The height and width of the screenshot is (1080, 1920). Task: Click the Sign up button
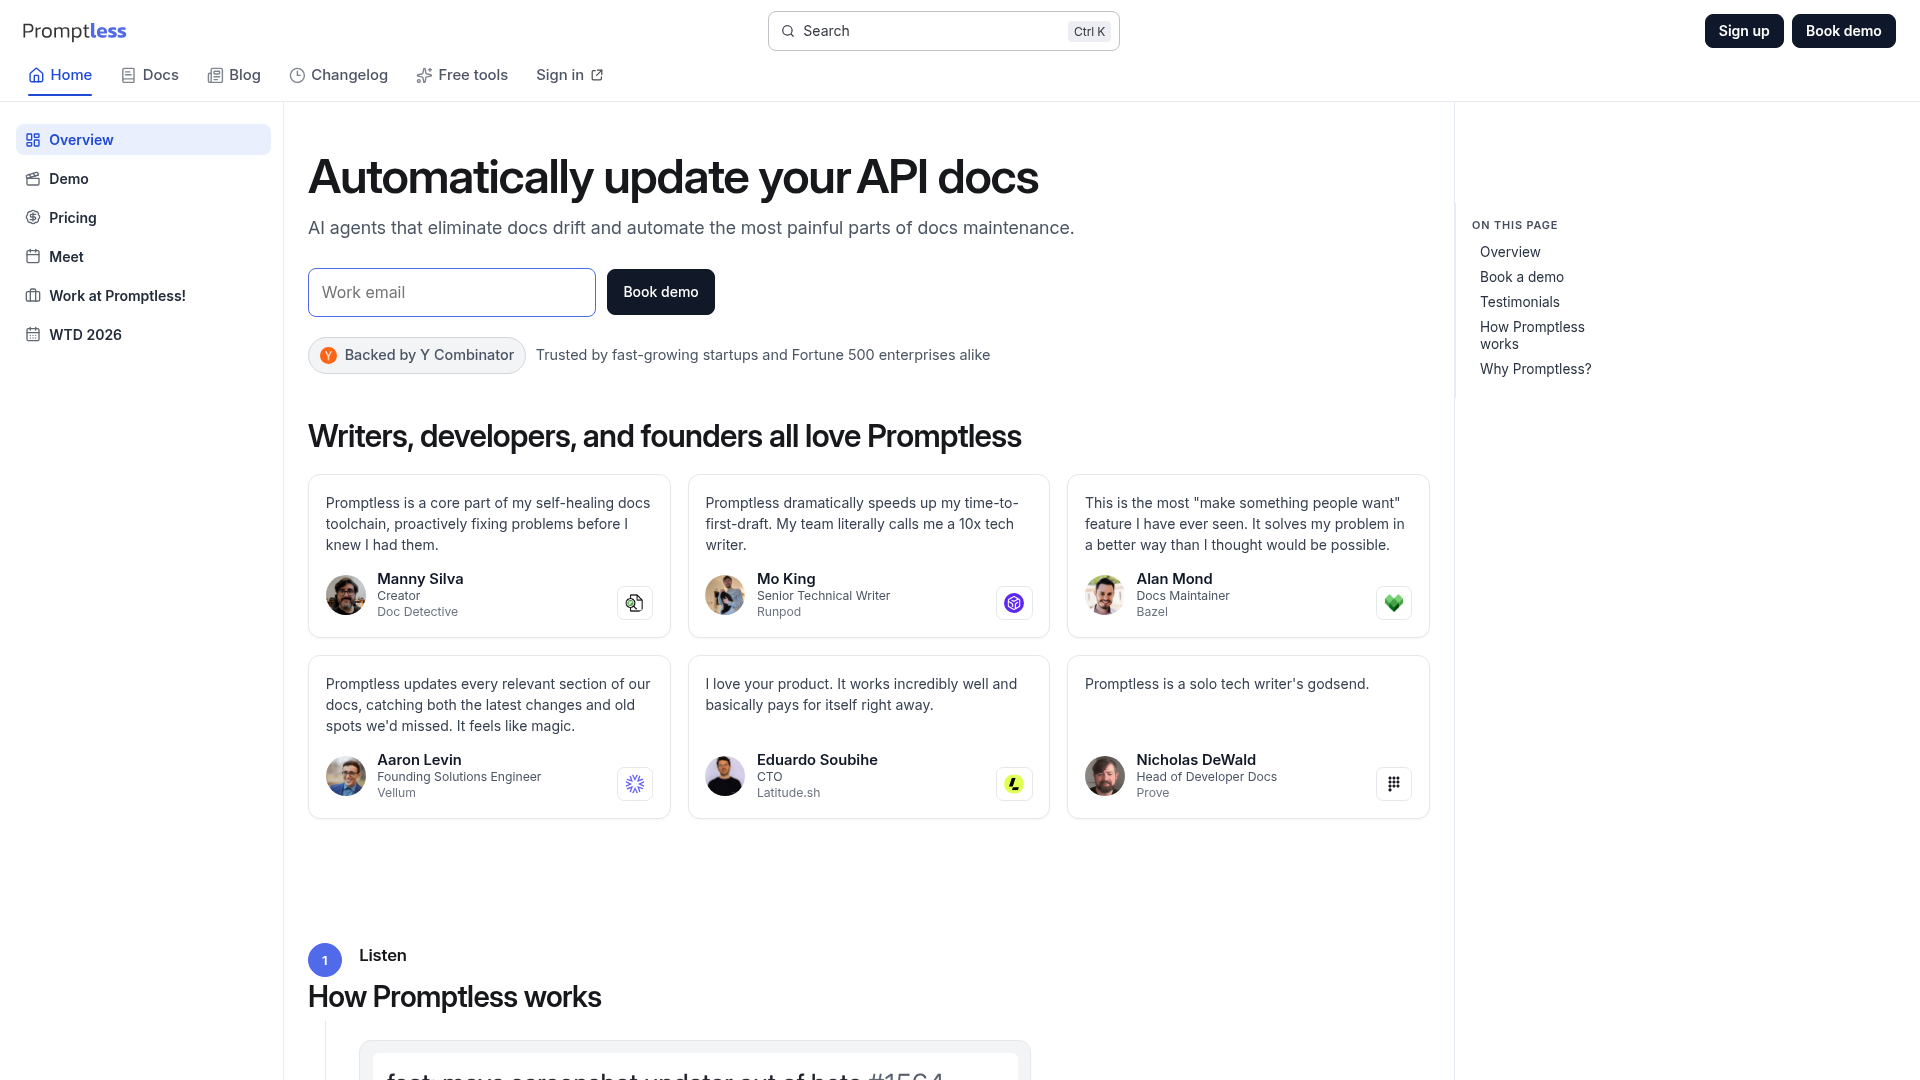[1743, 31]
